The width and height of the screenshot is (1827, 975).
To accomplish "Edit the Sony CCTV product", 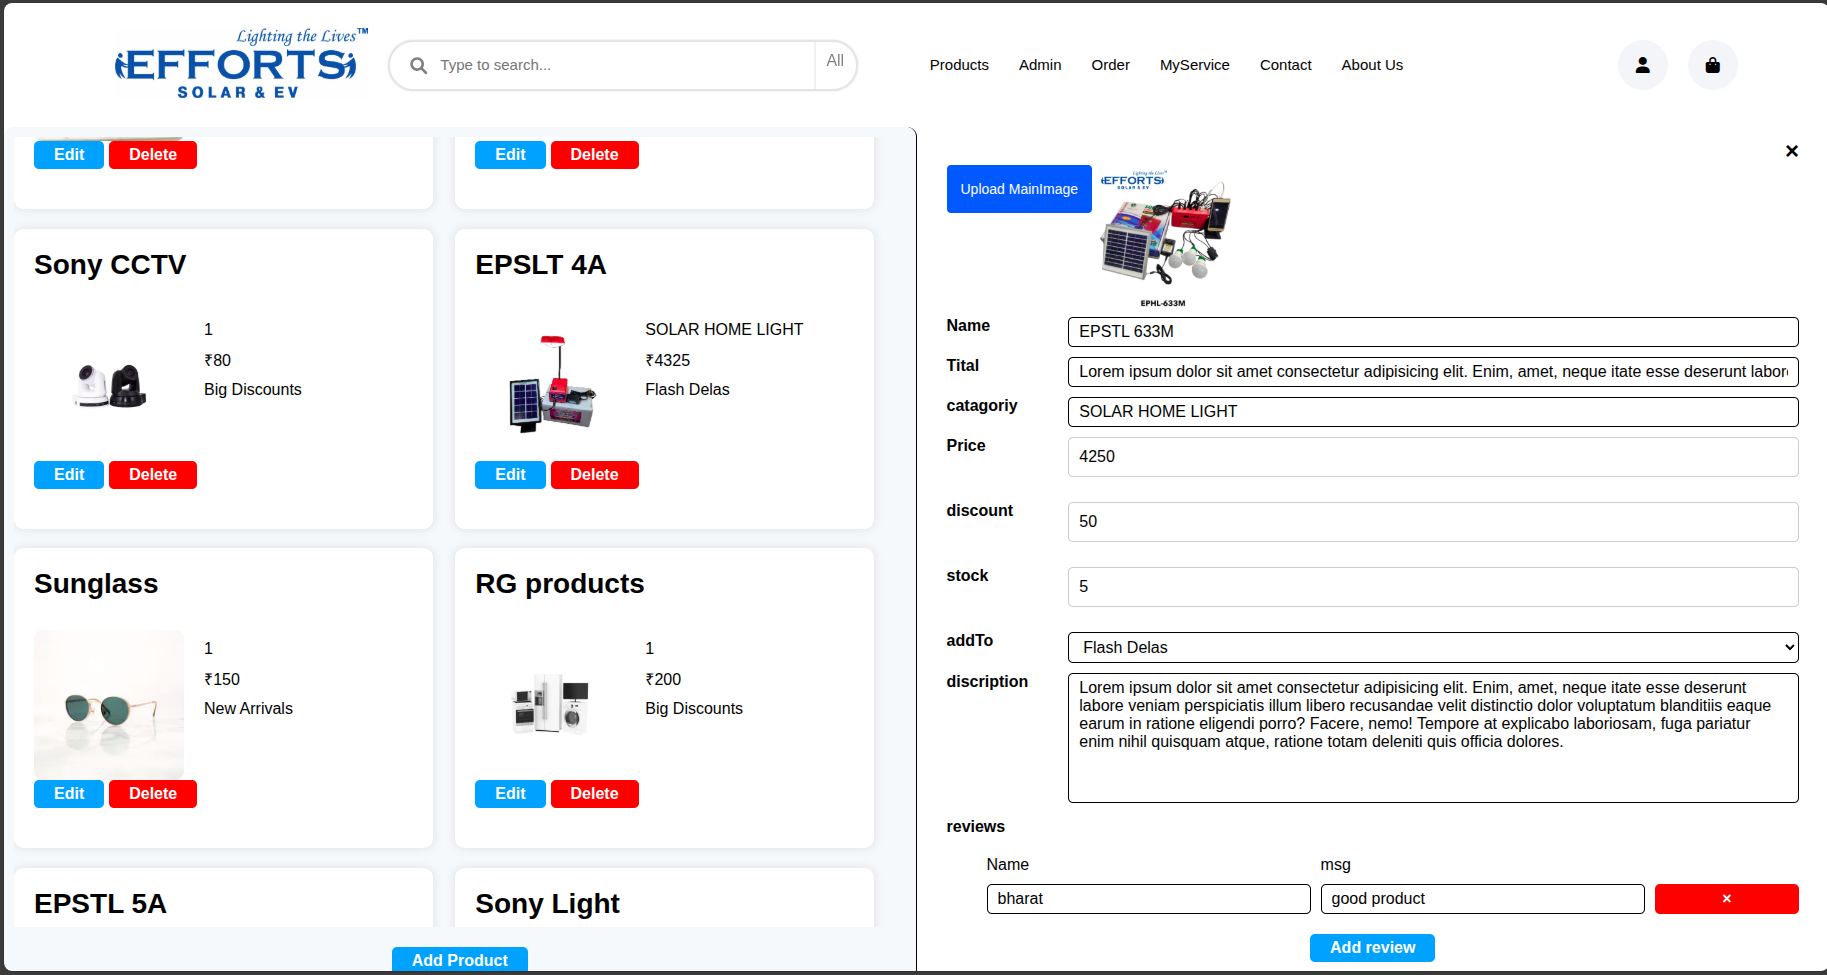I will [69, 475].
